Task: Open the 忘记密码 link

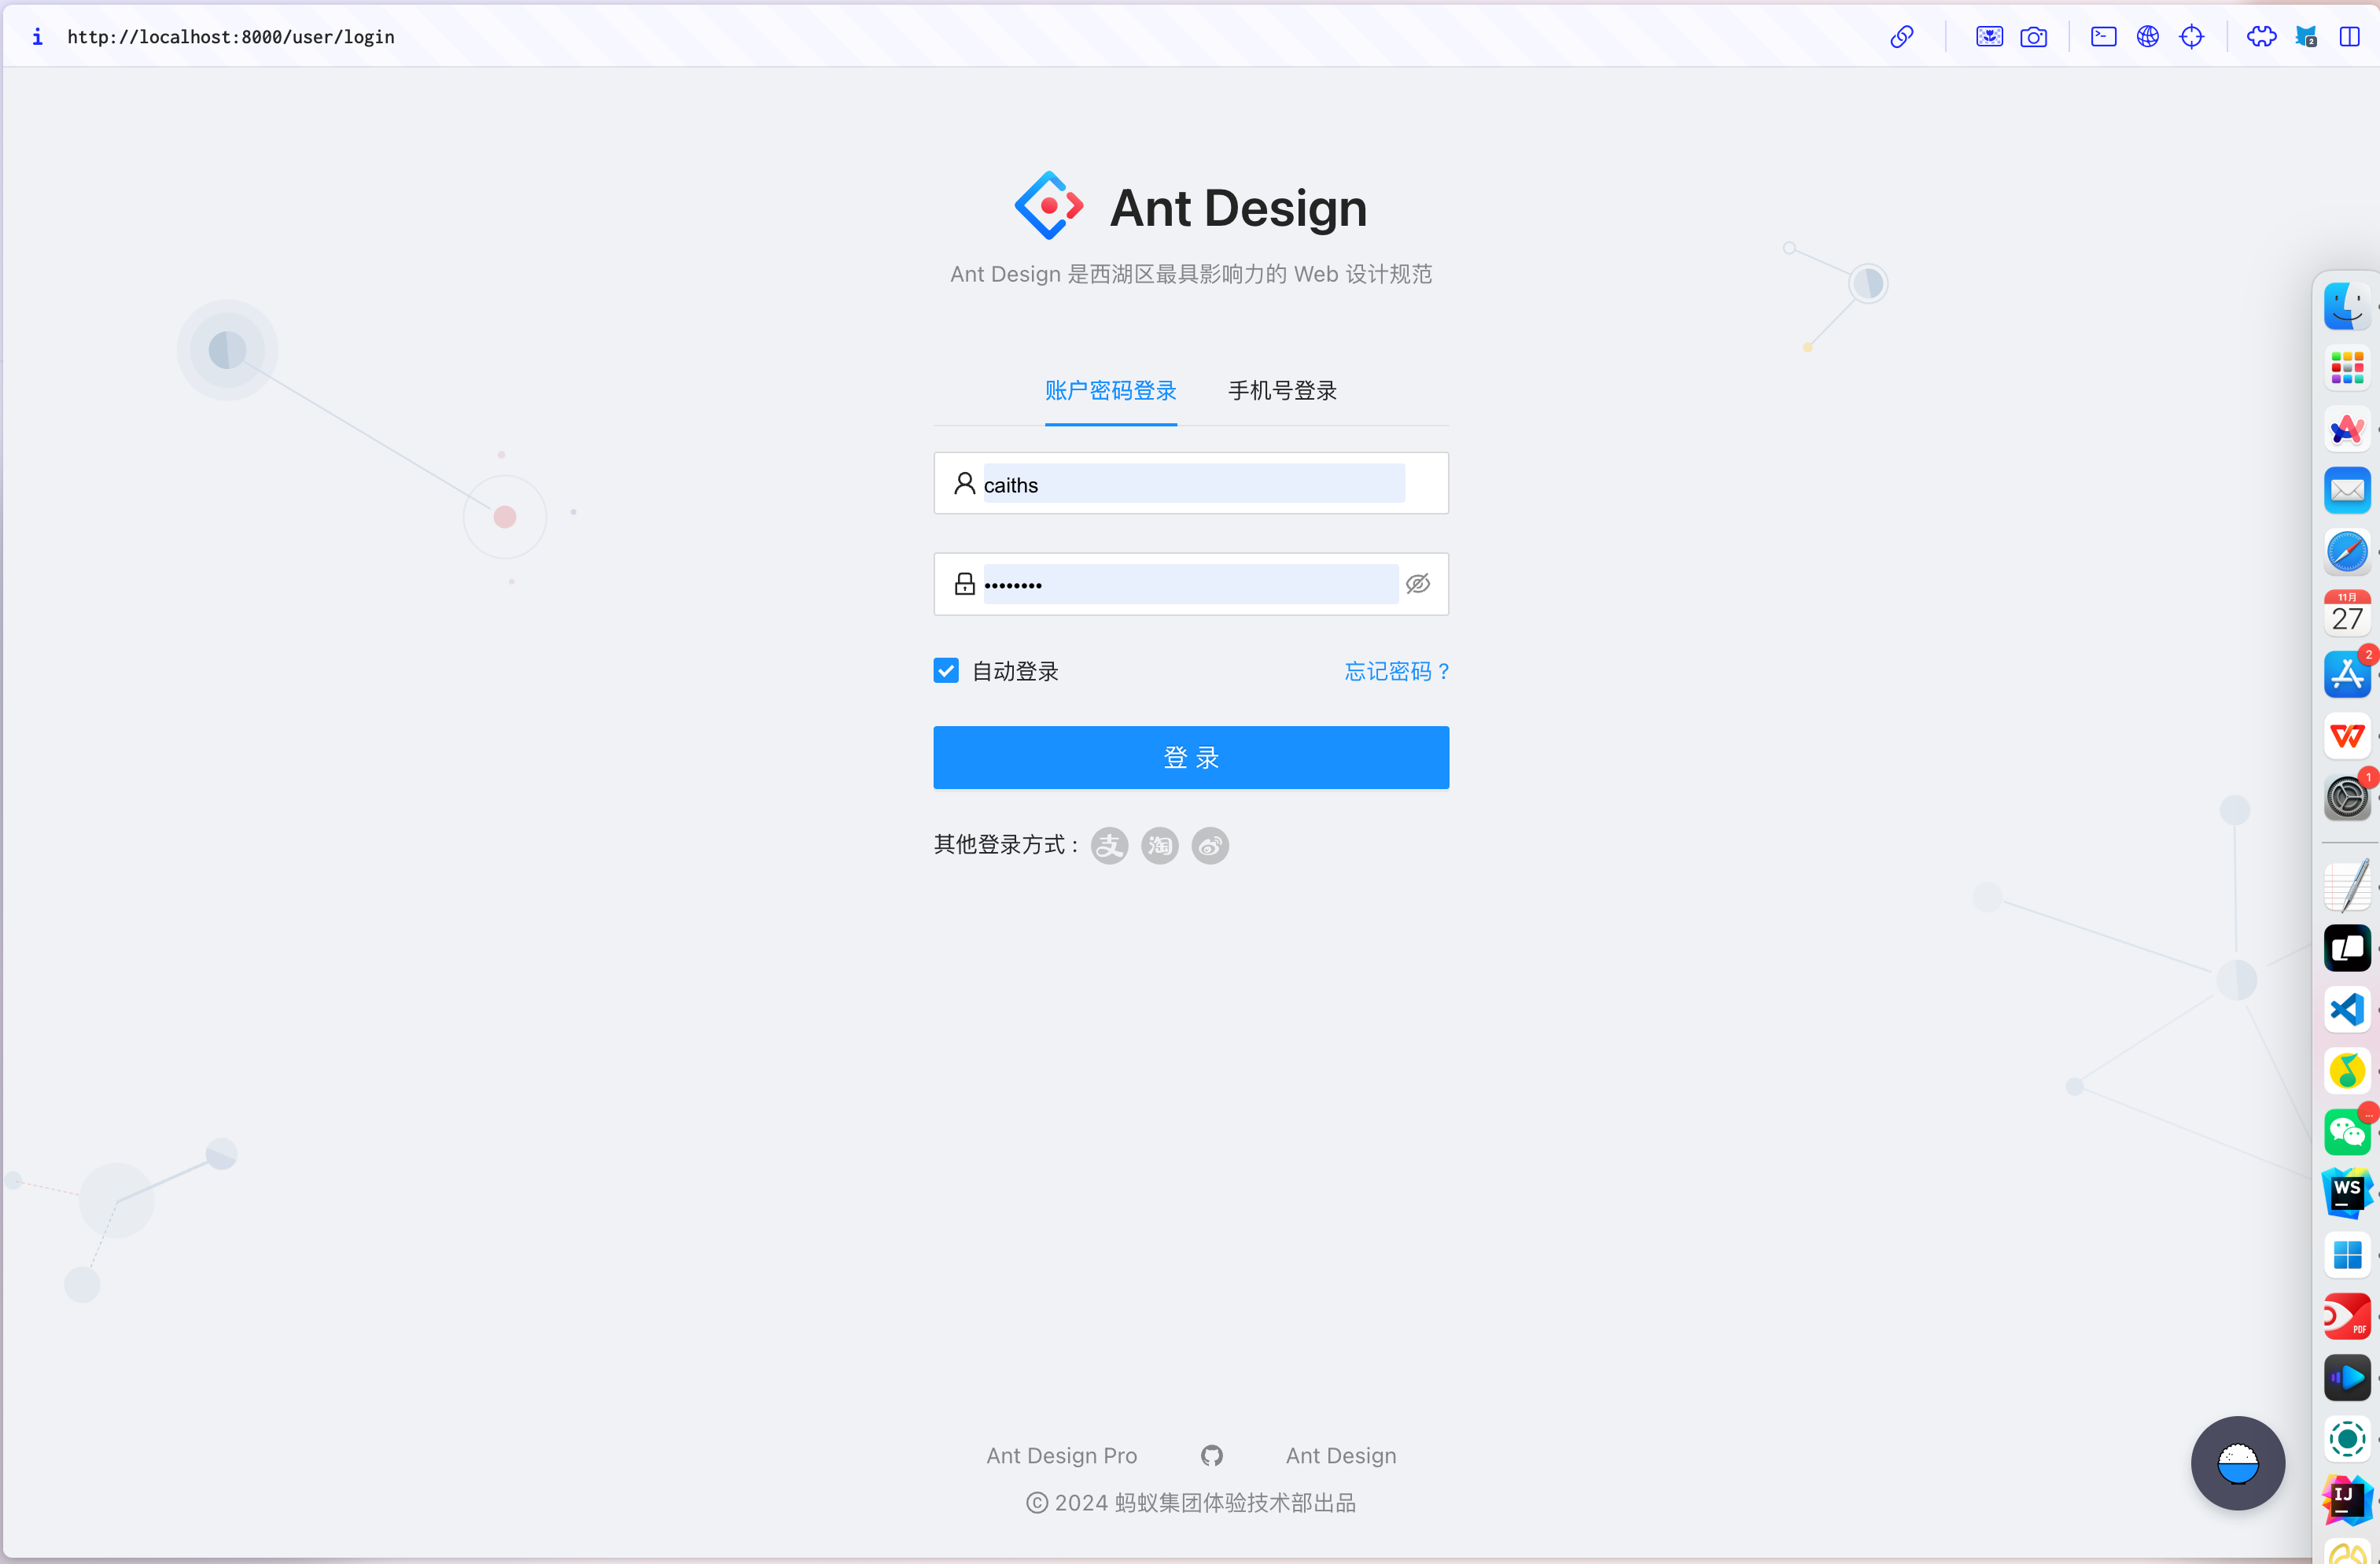Action: click(x=1396, y=671)
